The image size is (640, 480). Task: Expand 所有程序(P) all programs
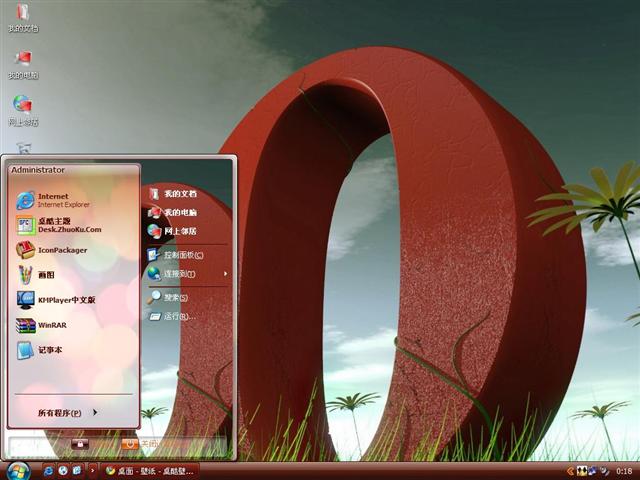pyautogui.click(x=68, y=413)
